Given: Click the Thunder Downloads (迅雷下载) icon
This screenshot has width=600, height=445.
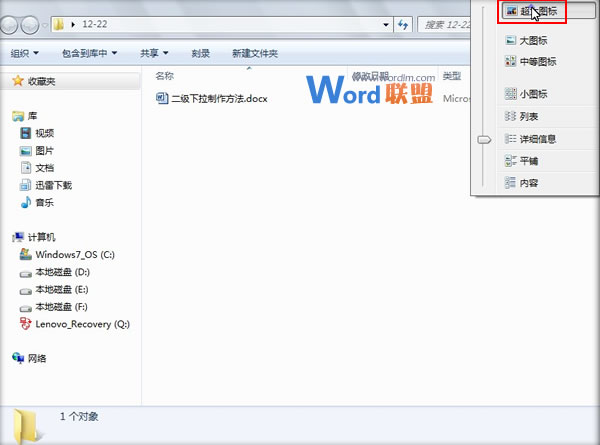Looking at the screenshot, I should point(26,185).
